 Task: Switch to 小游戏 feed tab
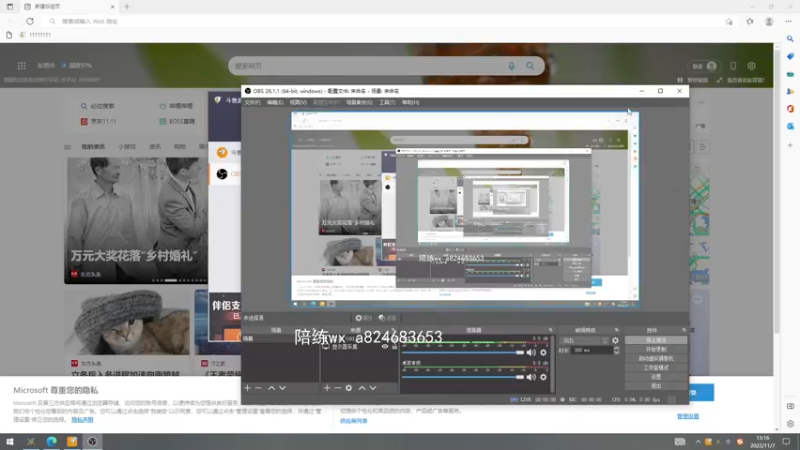tap(127, 147)
